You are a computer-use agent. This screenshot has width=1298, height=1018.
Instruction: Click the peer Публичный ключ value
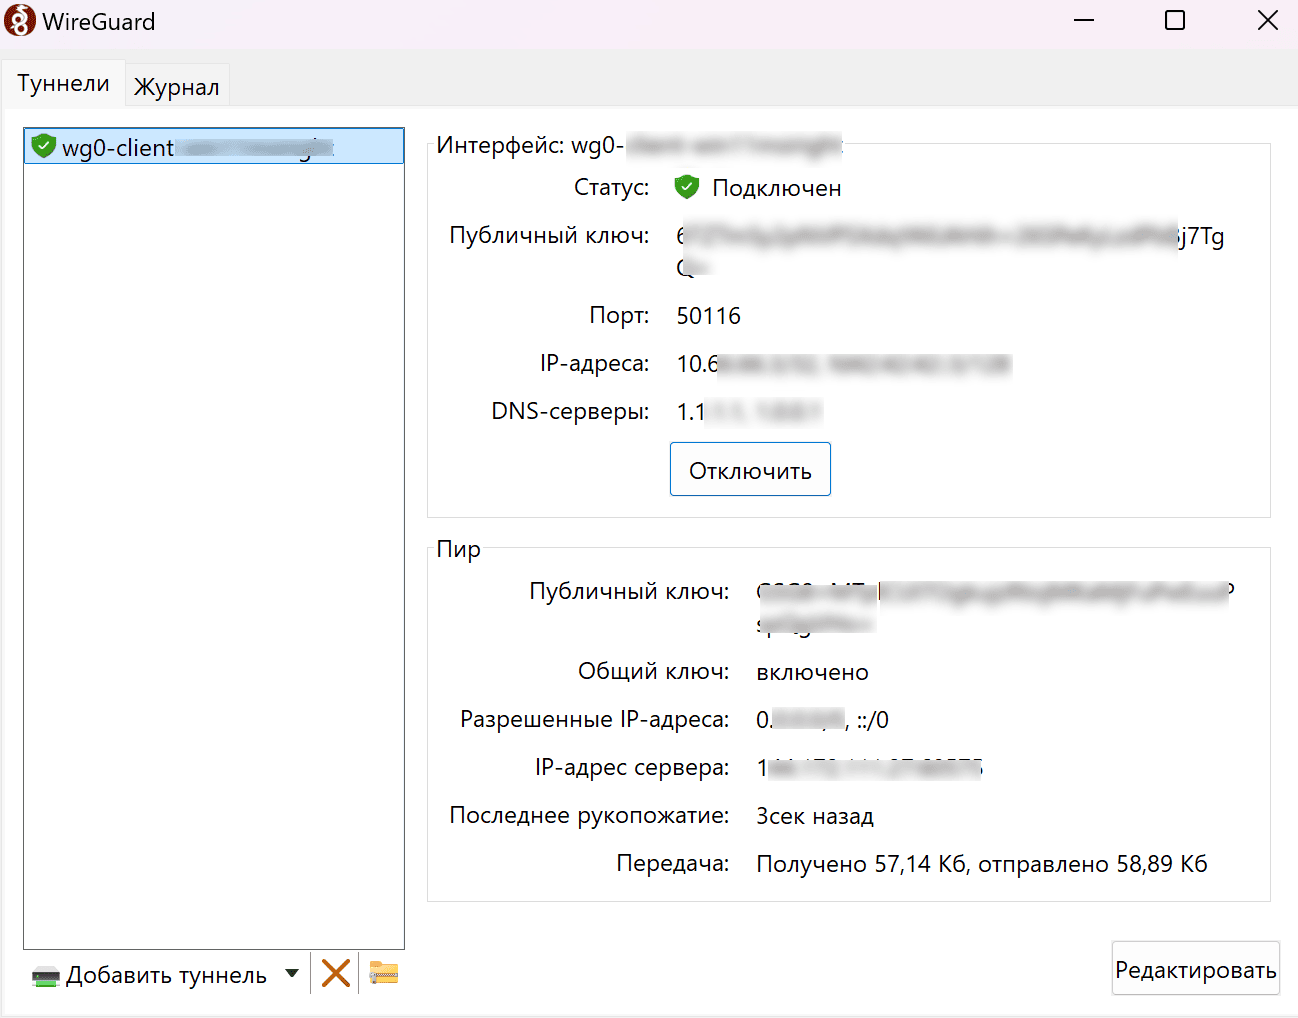pyautogui.click(x=996, y=607)
